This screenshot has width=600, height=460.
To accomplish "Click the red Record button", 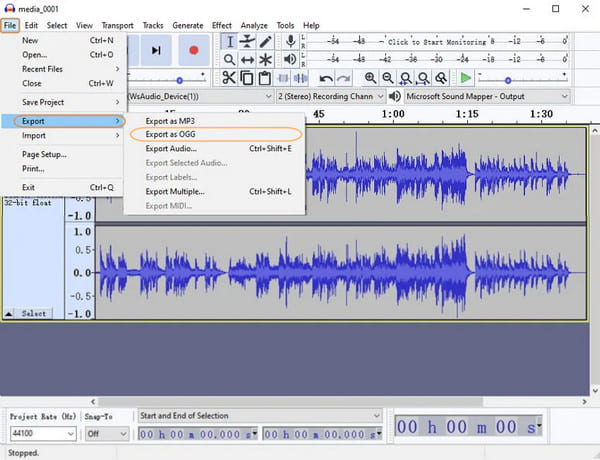I will 194,50.
